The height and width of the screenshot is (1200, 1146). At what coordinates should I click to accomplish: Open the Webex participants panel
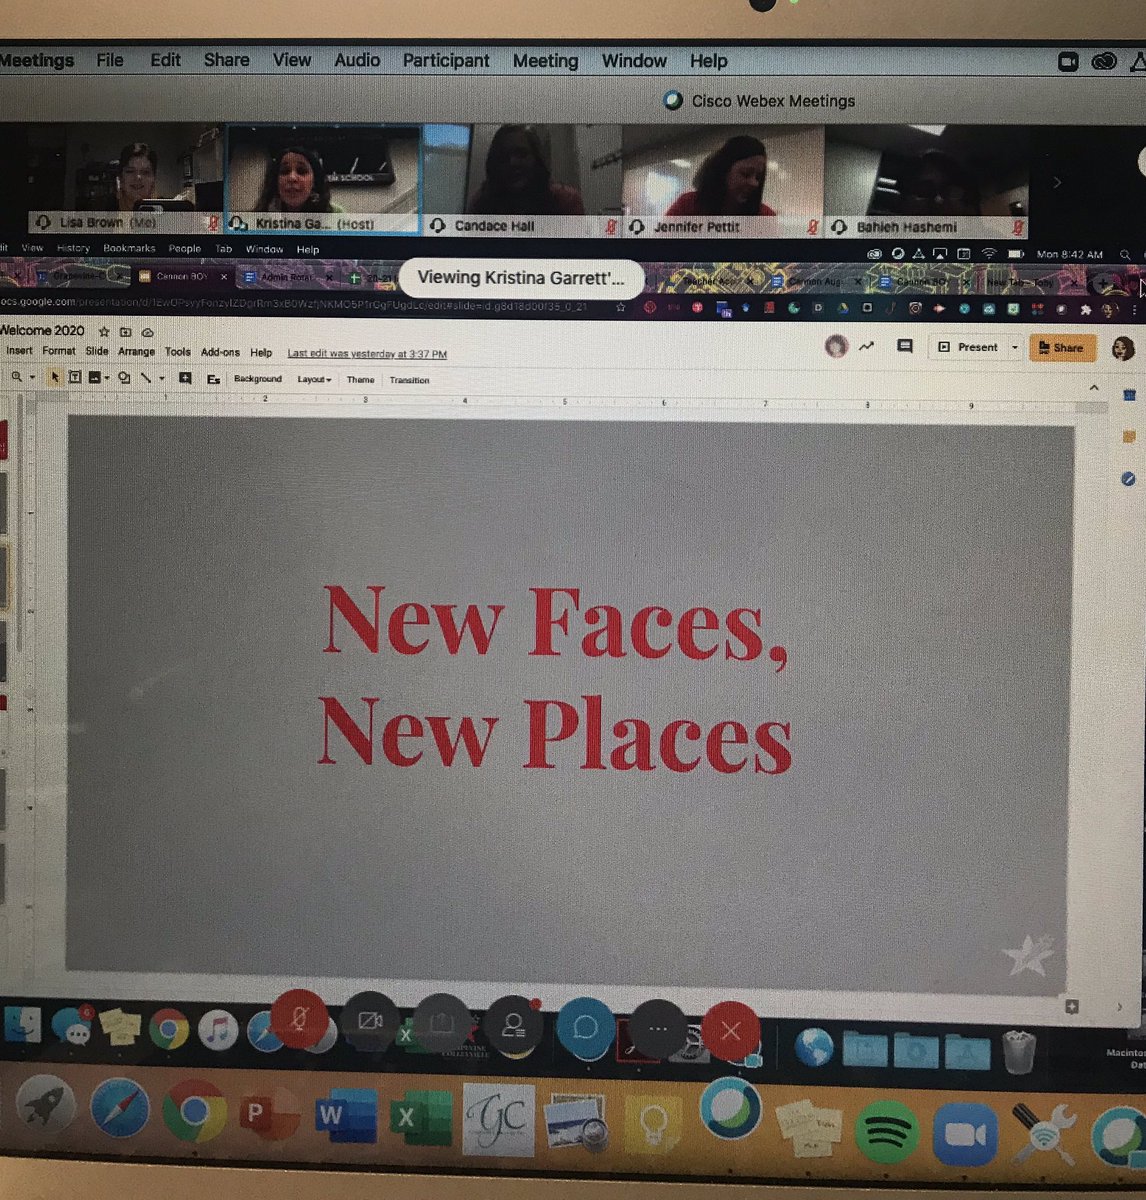tap(514, 1025)
